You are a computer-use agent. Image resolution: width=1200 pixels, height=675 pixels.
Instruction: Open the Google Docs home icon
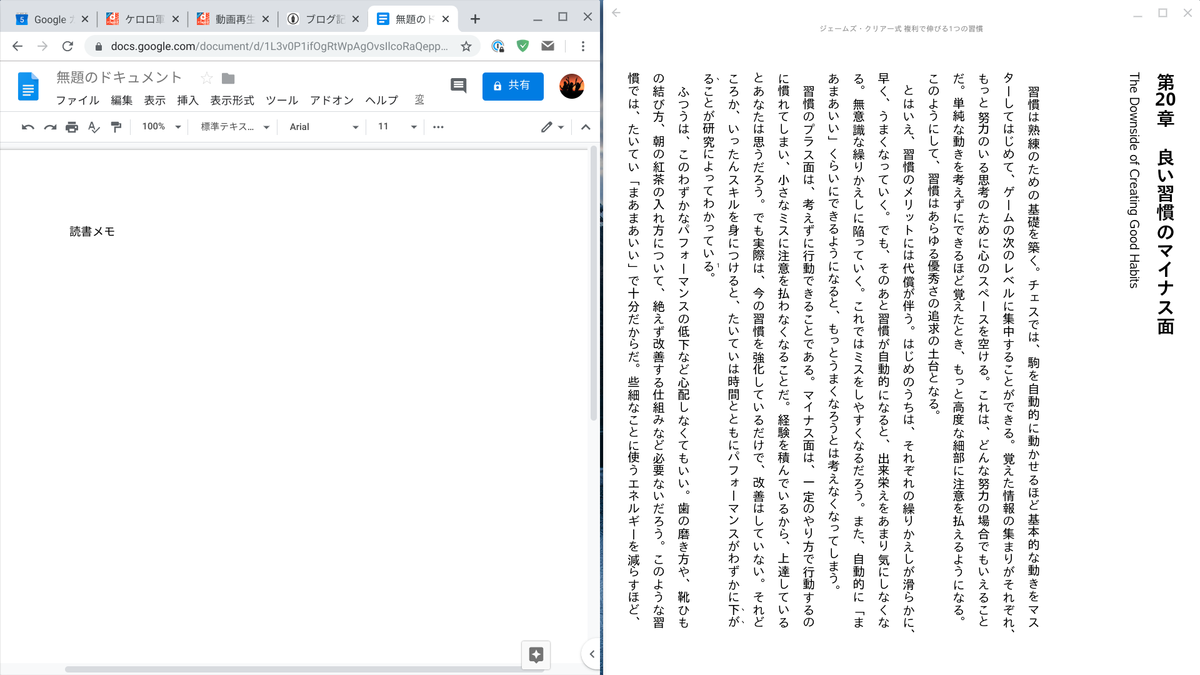(28, 87)
